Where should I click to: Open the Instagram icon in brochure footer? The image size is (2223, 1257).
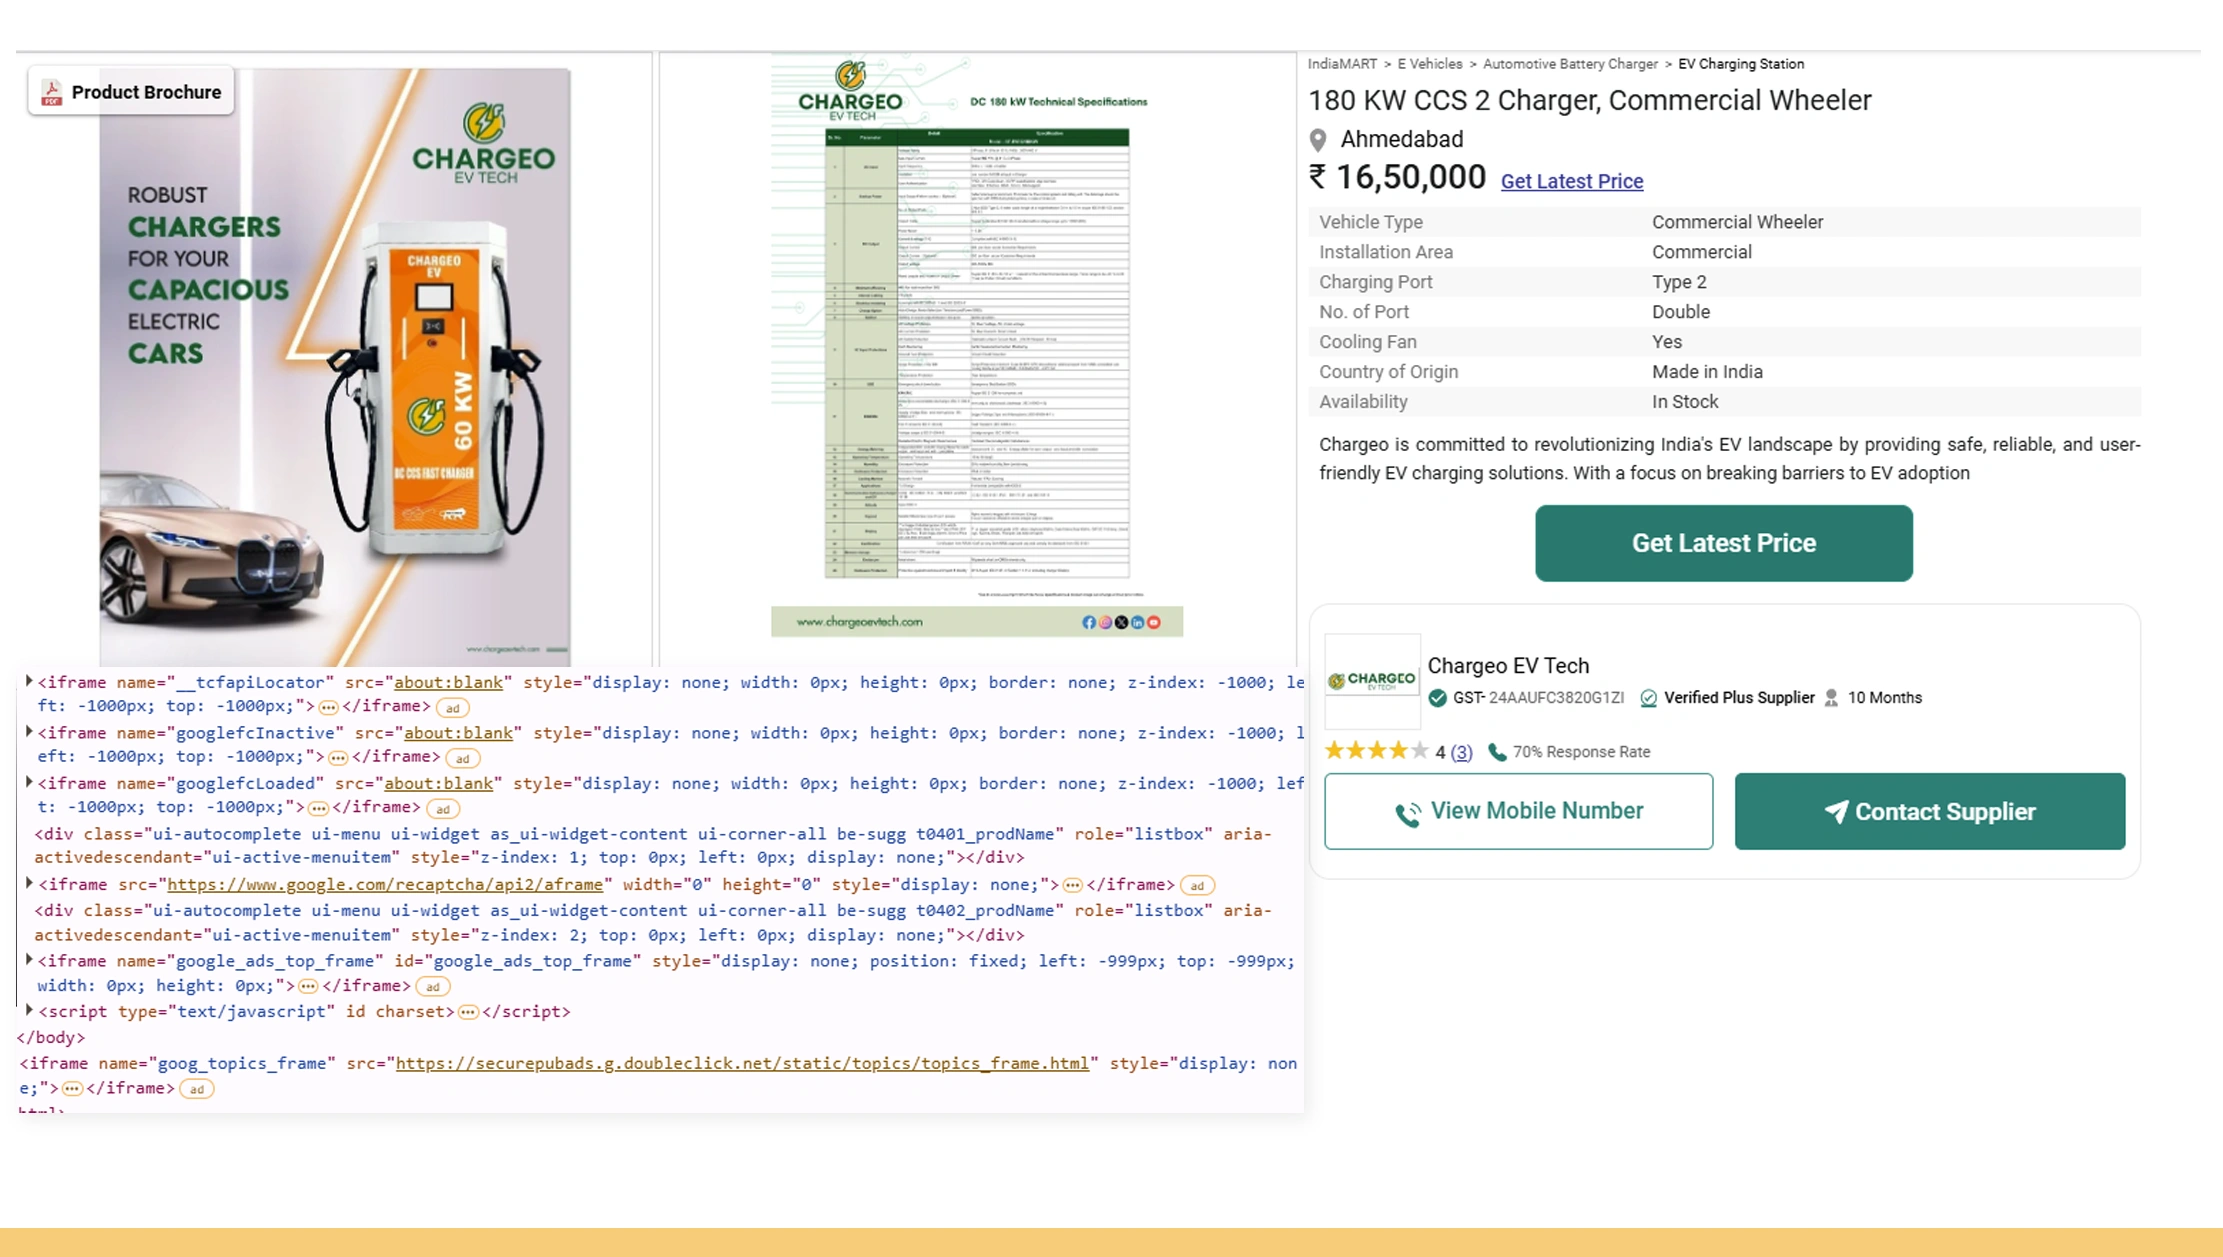[1105, 622]
